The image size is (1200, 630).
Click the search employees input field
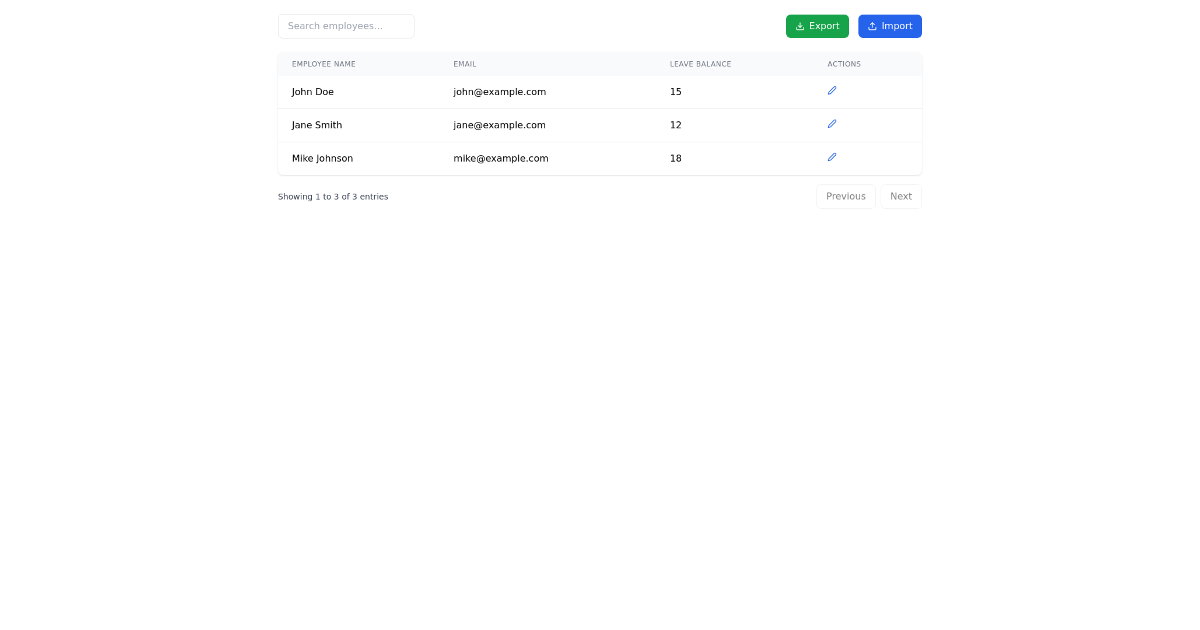(x=346, y=25)
